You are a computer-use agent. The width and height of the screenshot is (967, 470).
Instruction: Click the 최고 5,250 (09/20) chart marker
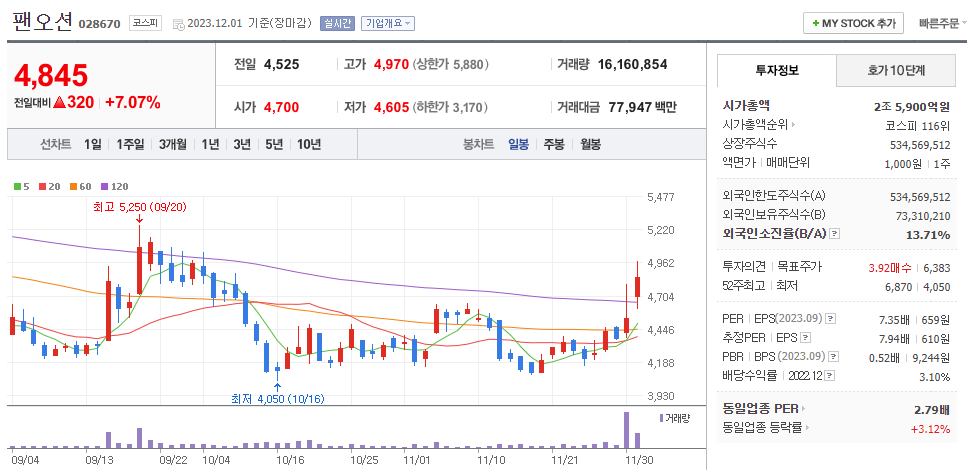pos(139,208)
